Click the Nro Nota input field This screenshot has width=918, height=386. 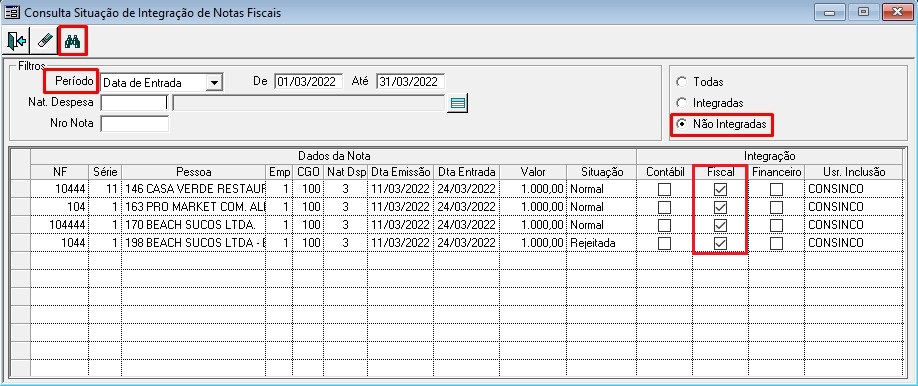[134, 124]
